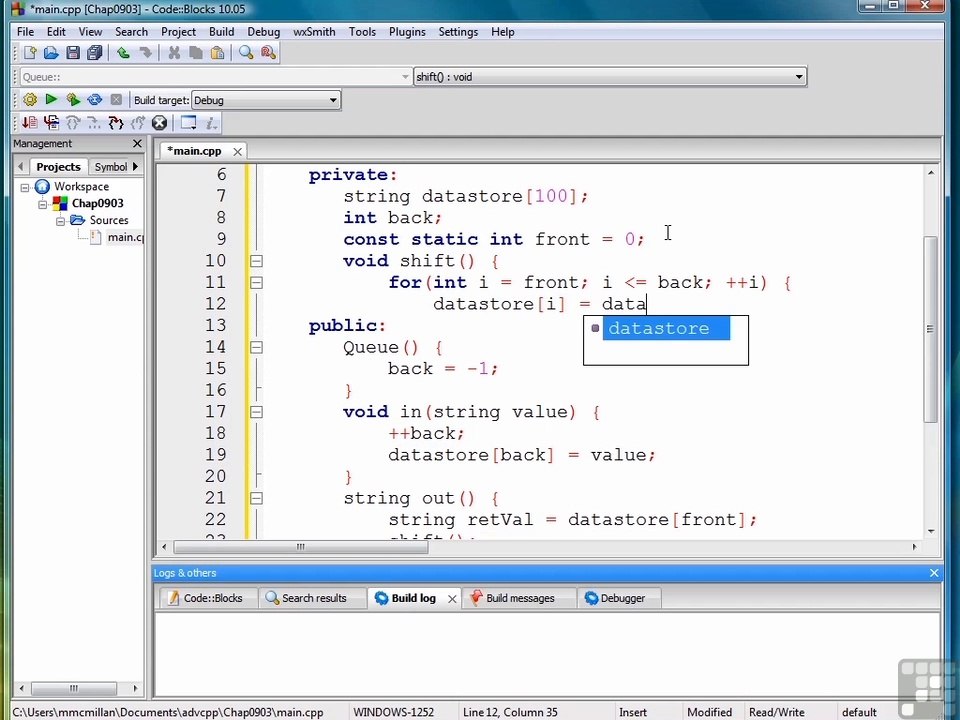
Task: Click the Open file folder icon
Action: pyautogui.click(x=51, y=53)
